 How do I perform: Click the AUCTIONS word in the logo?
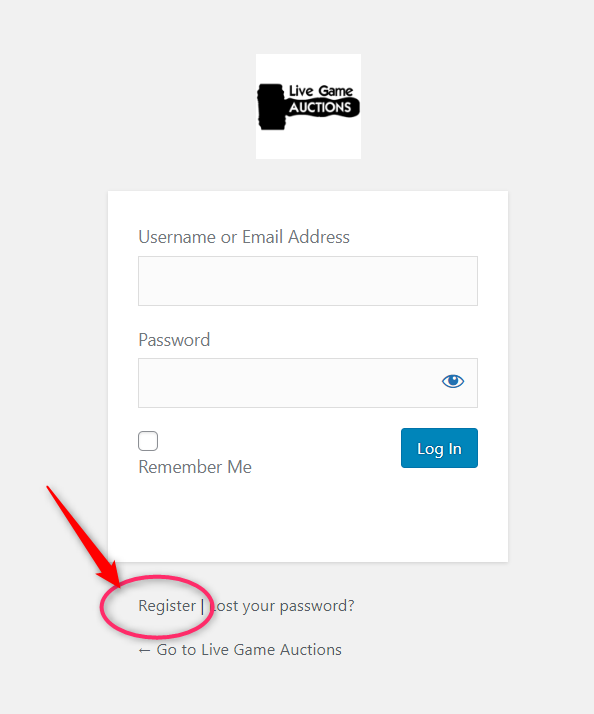coord(320,107)
